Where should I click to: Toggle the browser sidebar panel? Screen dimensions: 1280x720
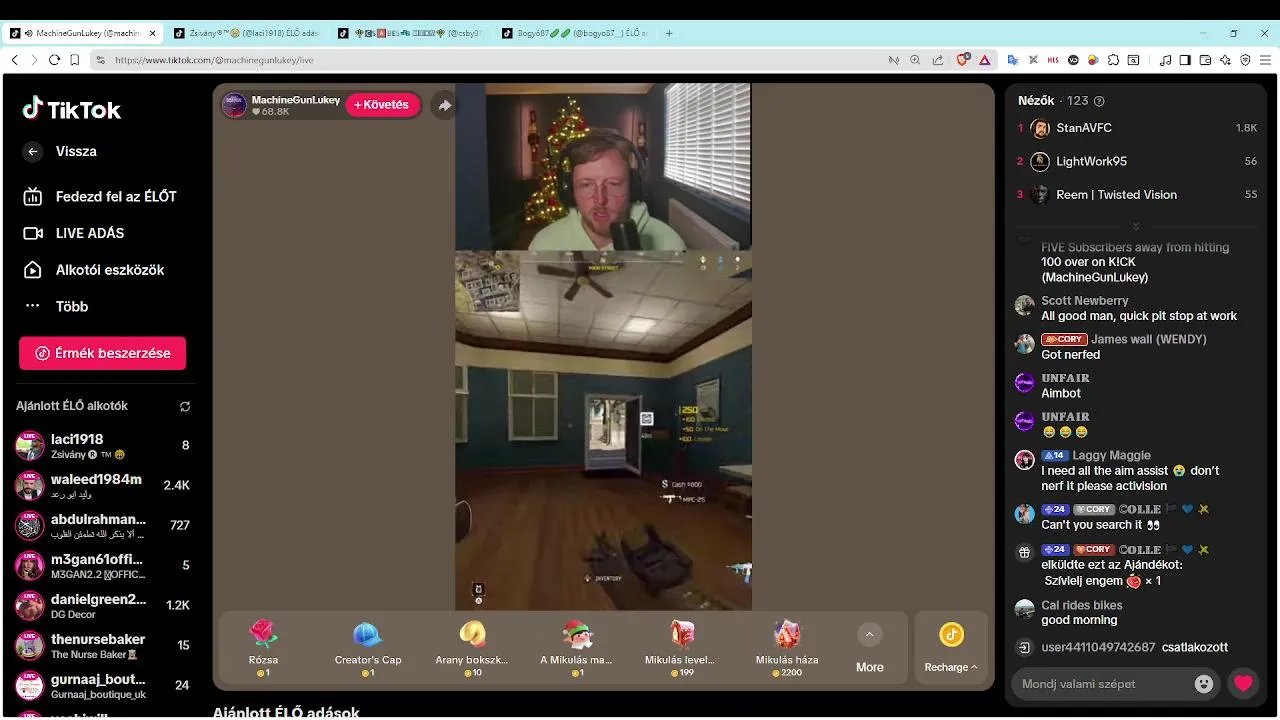(x=1185, y=60)
